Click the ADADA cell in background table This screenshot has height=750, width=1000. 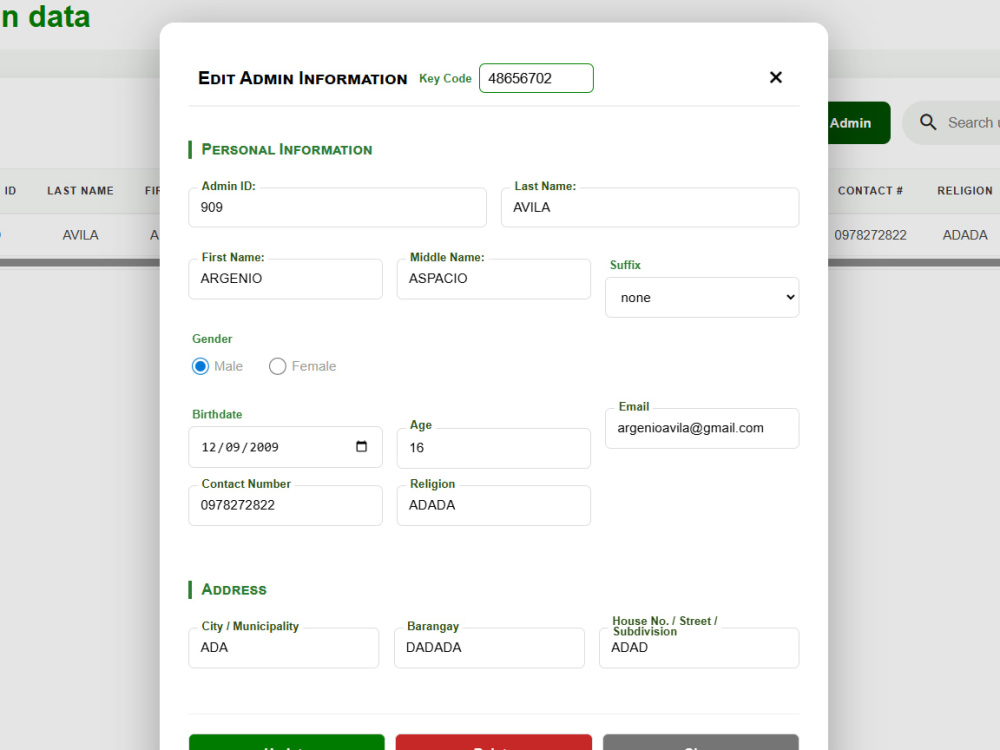[965, 235]
